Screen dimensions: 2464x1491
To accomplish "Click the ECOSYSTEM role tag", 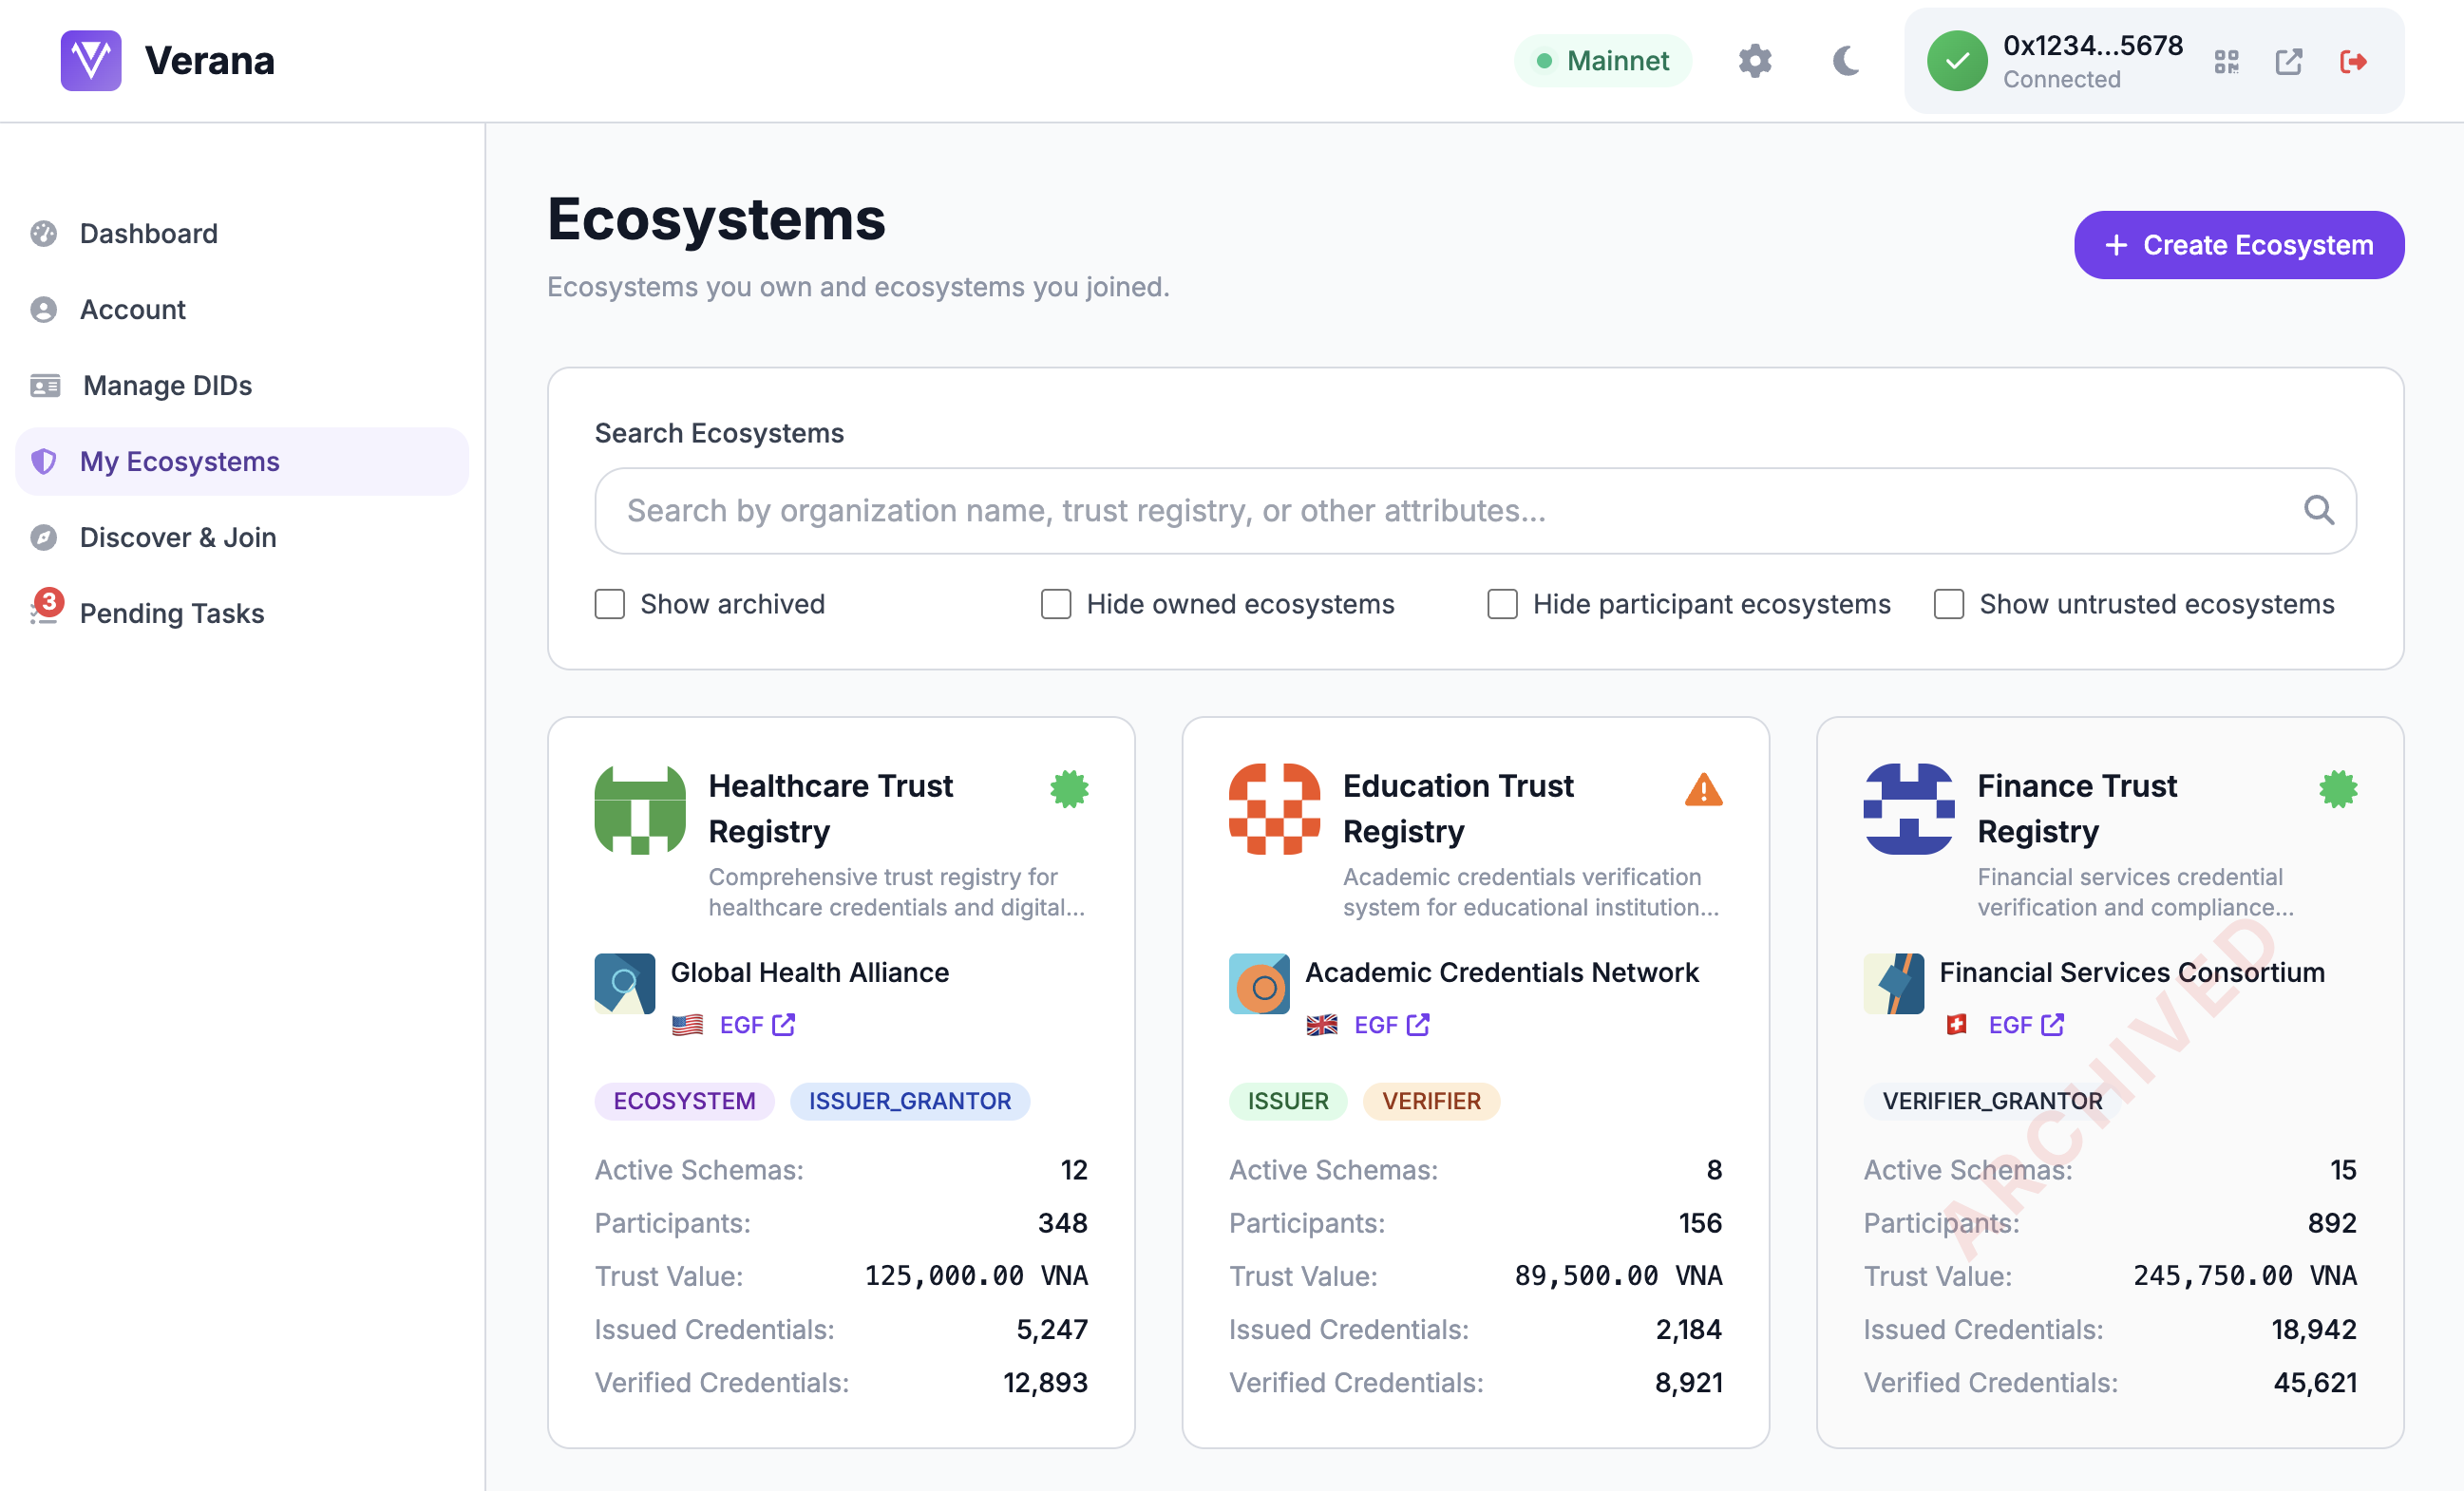I will (684, 1101).
